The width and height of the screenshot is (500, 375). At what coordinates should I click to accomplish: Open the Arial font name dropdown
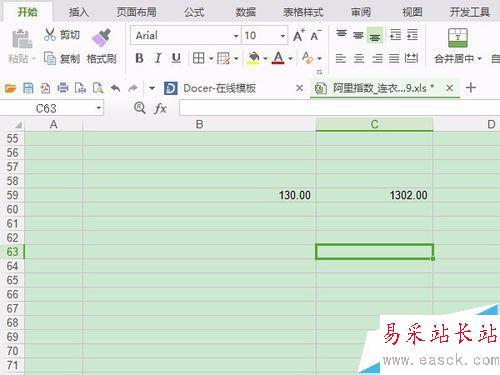tap(236, 36)
